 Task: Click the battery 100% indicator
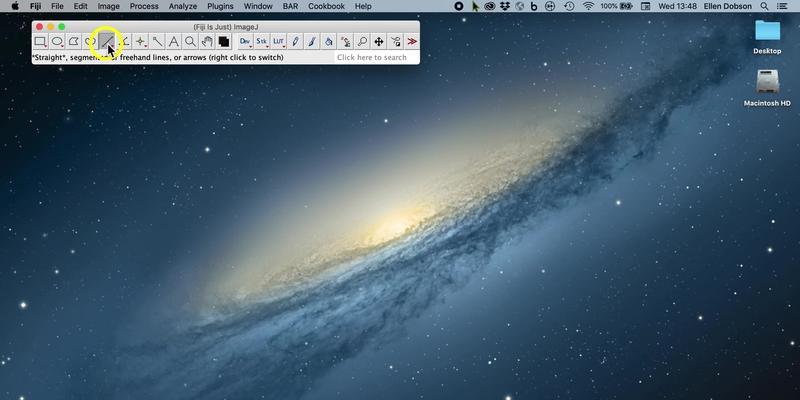coord(616,6)
